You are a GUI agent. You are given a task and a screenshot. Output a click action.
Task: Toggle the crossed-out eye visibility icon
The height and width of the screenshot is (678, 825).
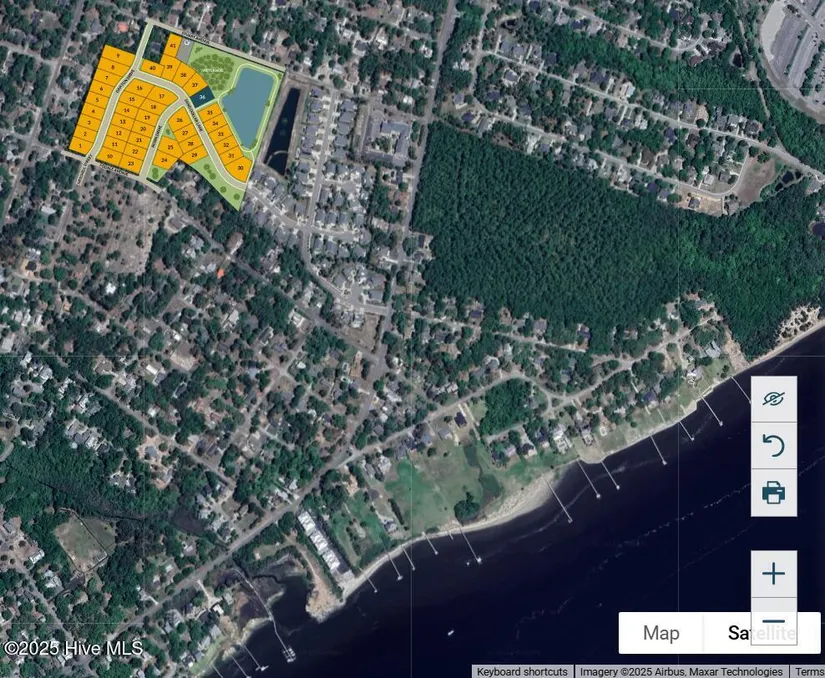pyautogui.click(x=773, y=399)
